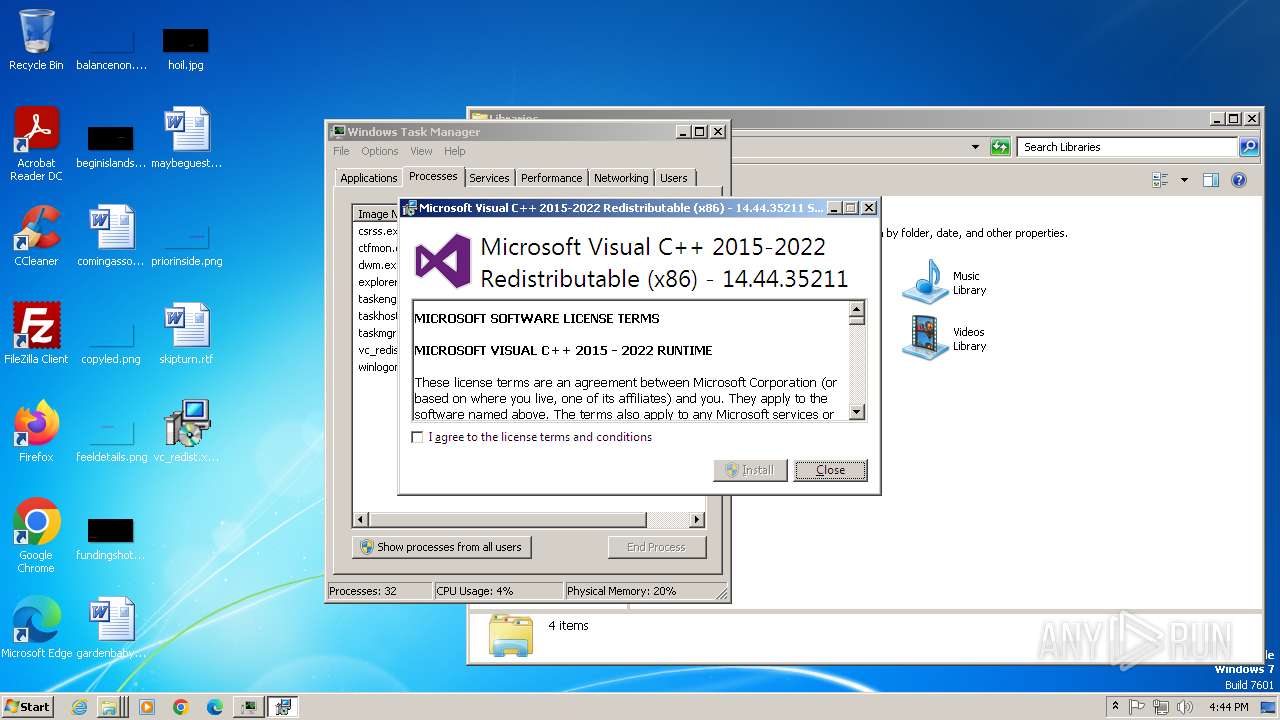Select the comingasso Word document icon
This screenshot has width=1280, height=720.
pos(111,236)
